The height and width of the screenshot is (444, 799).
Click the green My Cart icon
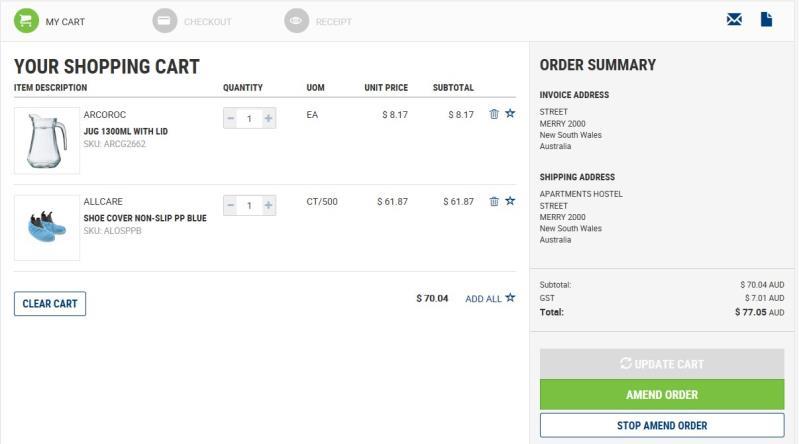(27, 21)
